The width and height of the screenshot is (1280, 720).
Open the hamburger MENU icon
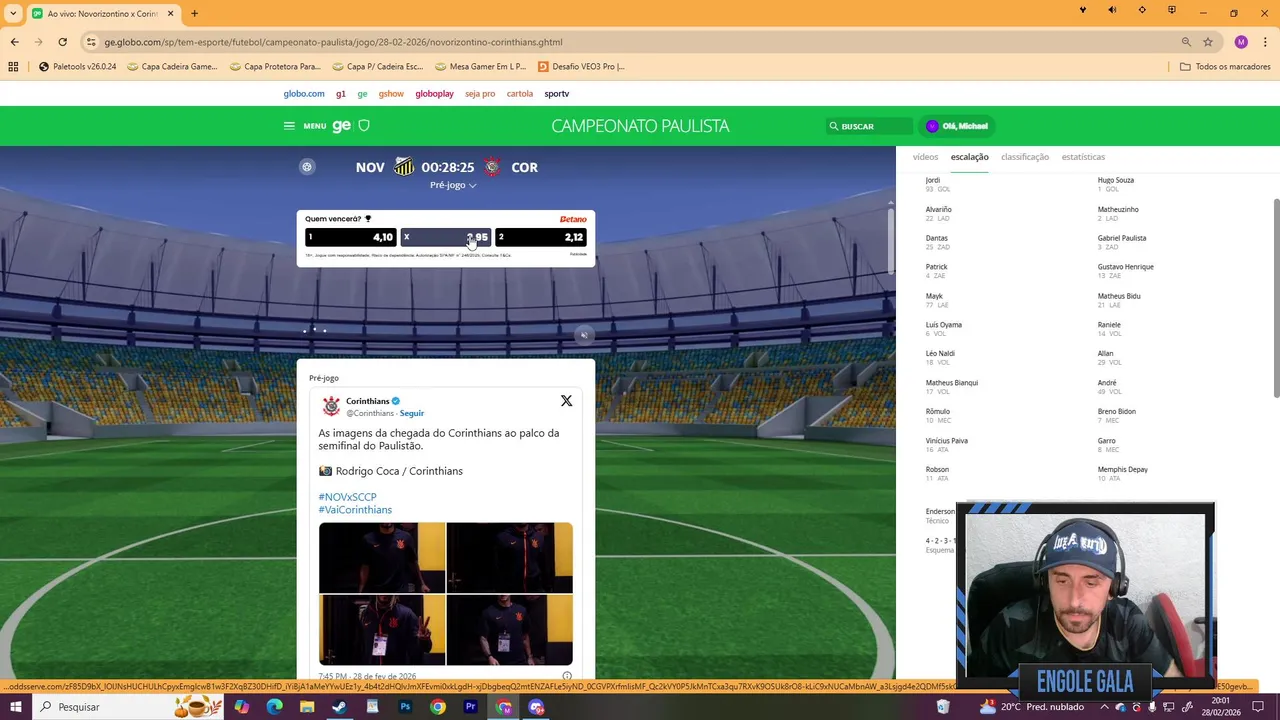coord(289,126)
